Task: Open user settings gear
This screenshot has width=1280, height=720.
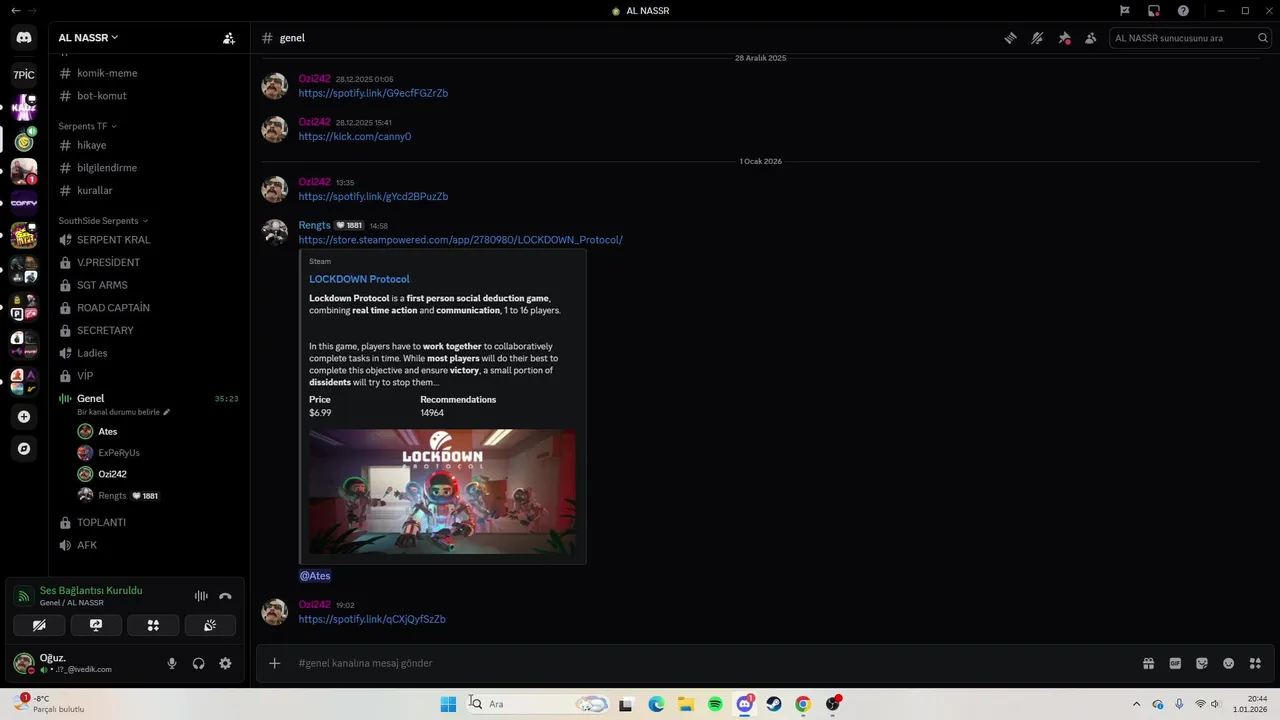Action: 225,663
